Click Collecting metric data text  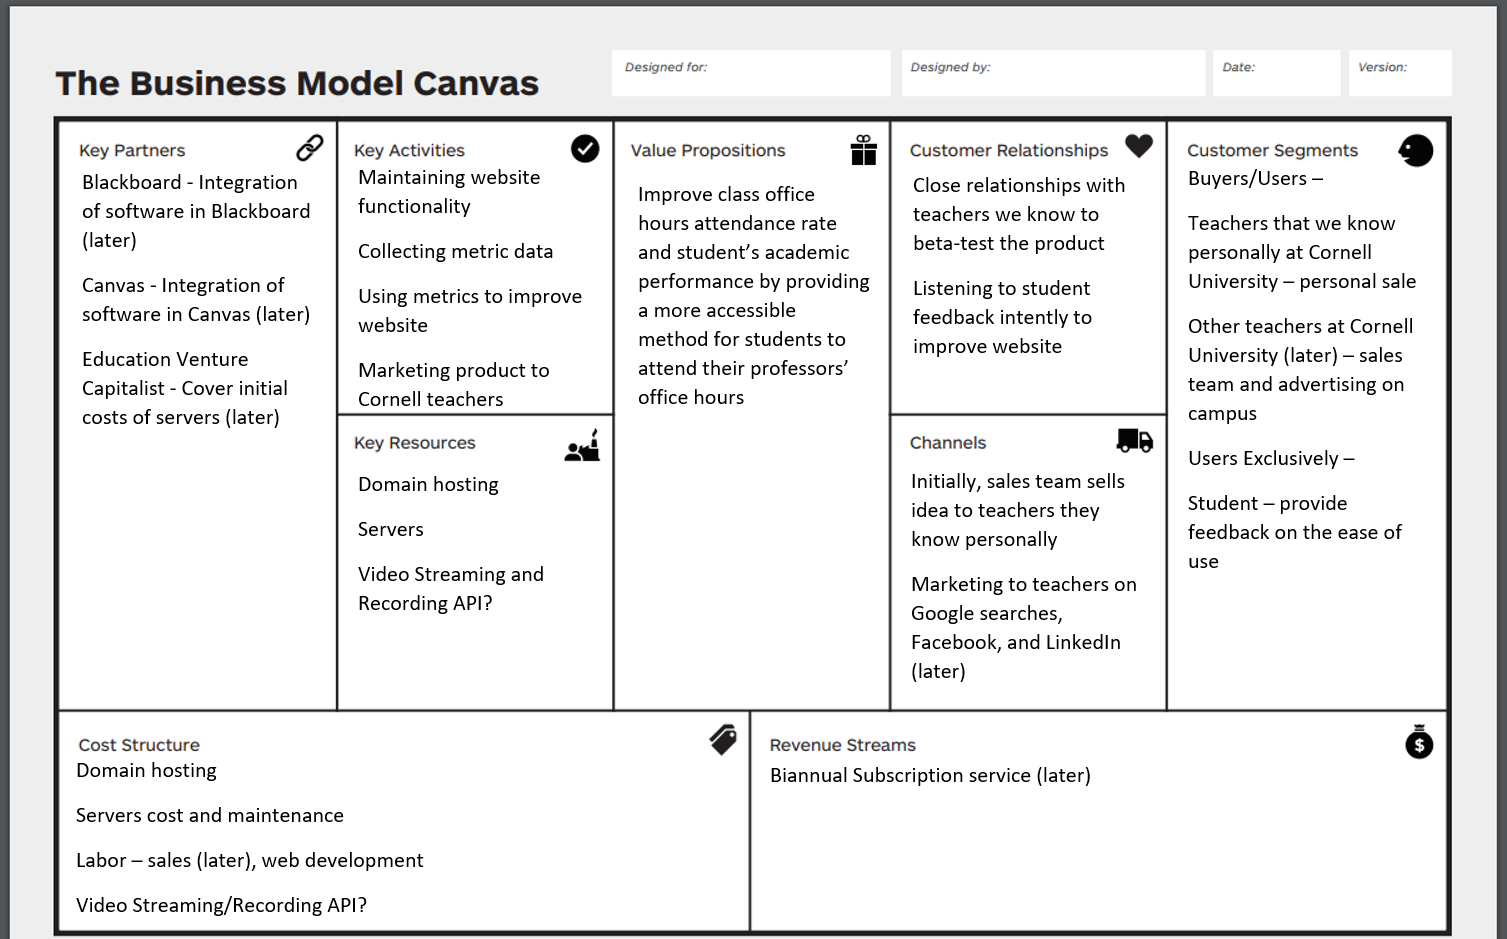pos(456,252)
